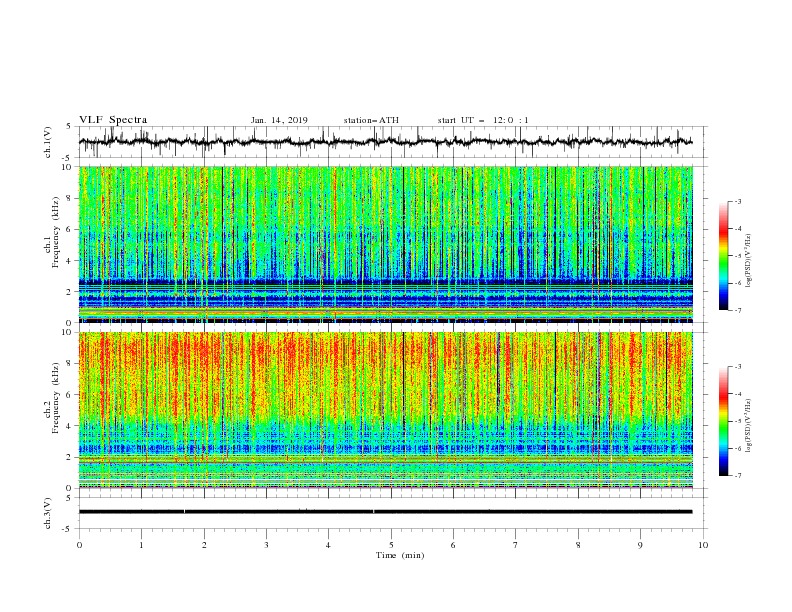This screenshot has width=792, height=612.
Task: Click the 'VLF Spectra' title text
Action: point(113,120)
